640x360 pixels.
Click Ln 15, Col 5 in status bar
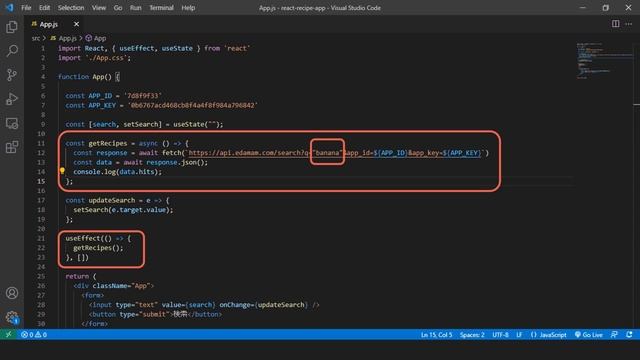436,335
